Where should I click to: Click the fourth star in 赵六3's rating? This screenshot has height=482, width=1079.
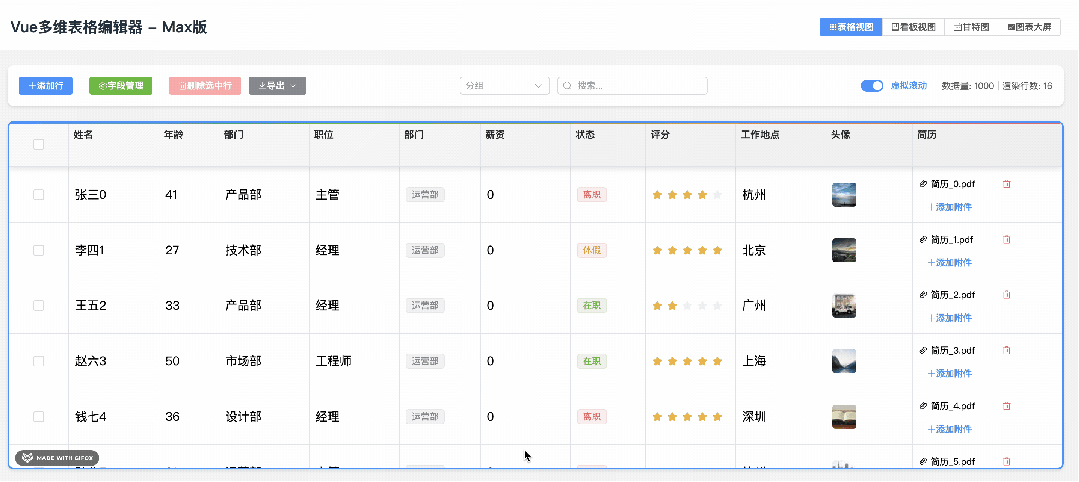702,361
